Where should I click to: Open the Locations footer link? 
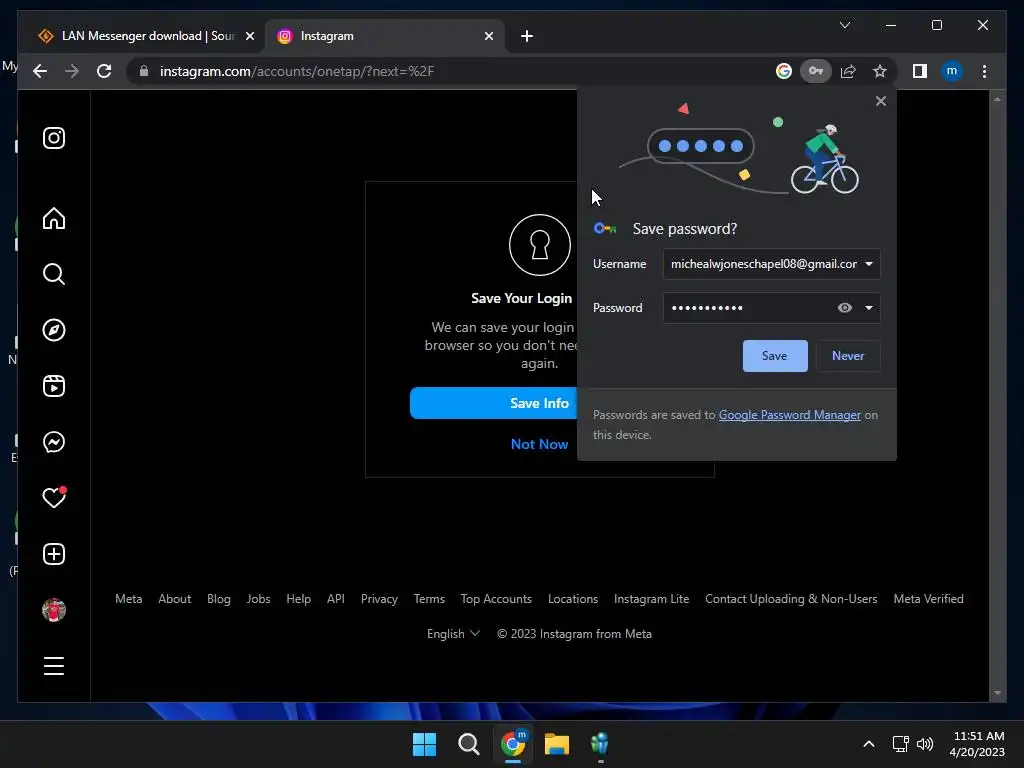(x=573, y=599)
